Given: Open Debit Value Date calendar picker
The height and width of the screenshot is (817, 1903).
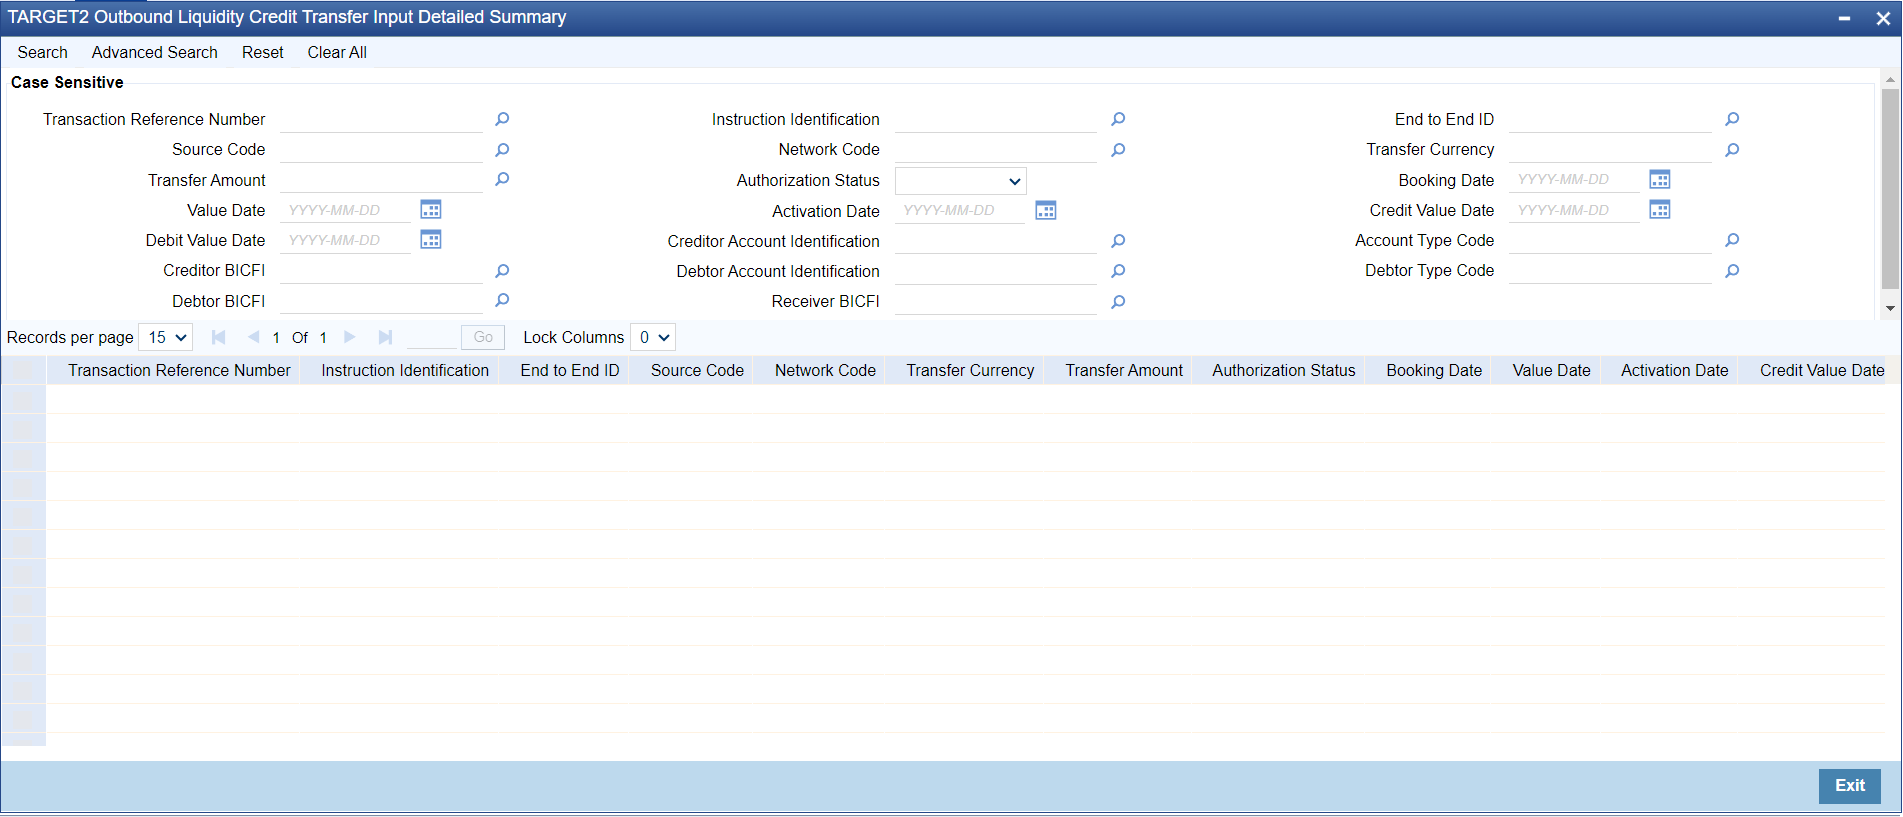Looking at the screenshot, I should click(x=431, y=240).
